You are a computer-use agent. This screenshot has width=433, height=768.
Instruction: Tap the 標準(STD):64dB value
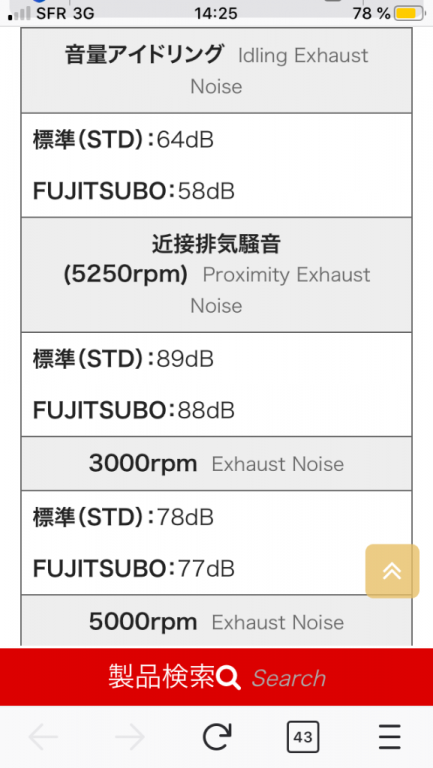point(123,140)
